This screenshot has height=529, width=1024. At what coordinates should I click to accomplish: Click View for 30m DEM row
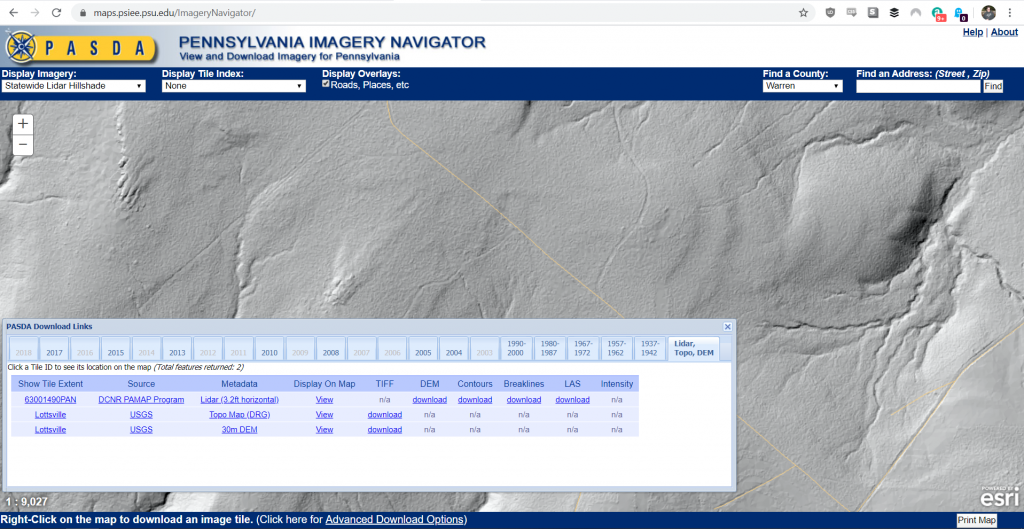coord(325,430)
